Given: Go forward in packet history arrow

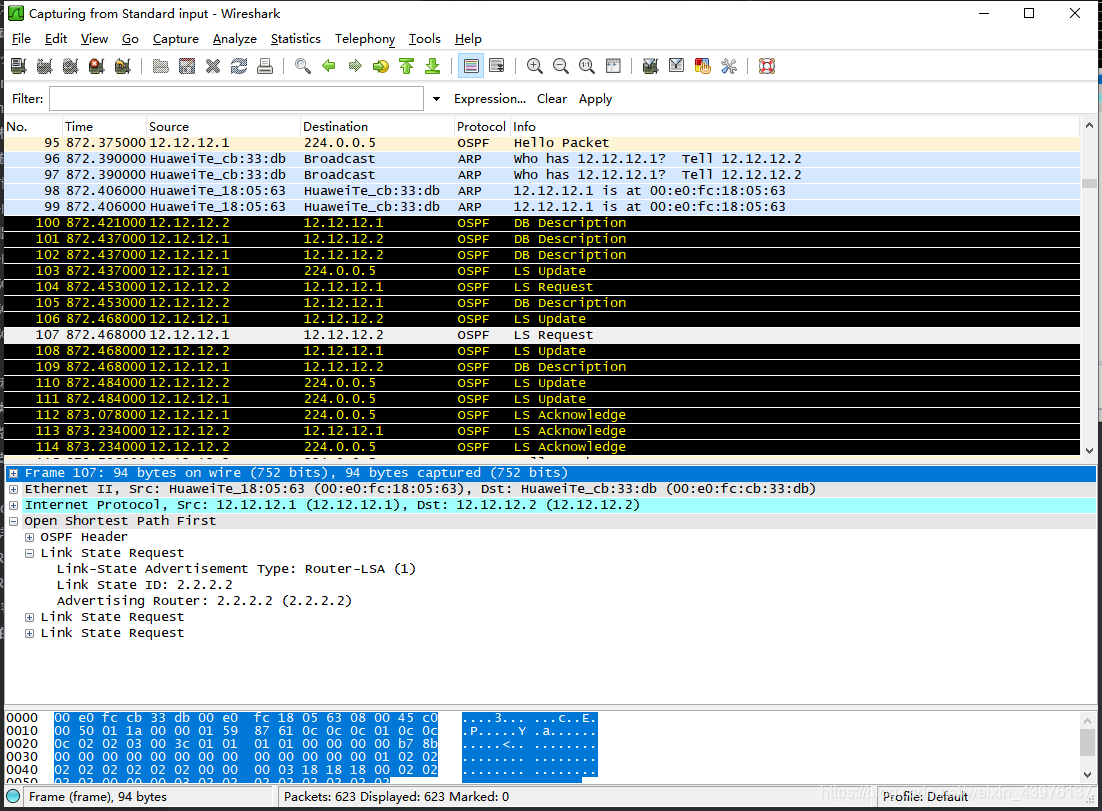Looking at the screenshot, I should pyautogui.click(x=355, y=66).
